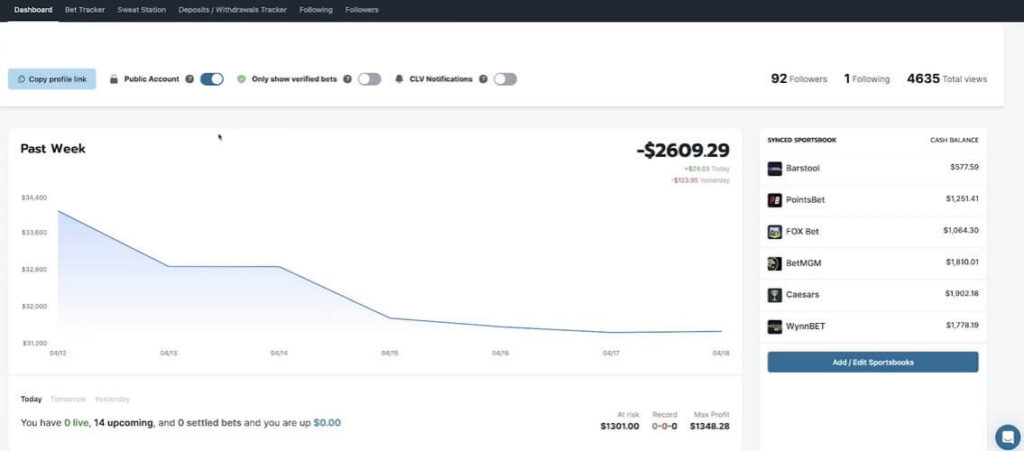Select the Yesterday bets filter

[x=111, y=399]
